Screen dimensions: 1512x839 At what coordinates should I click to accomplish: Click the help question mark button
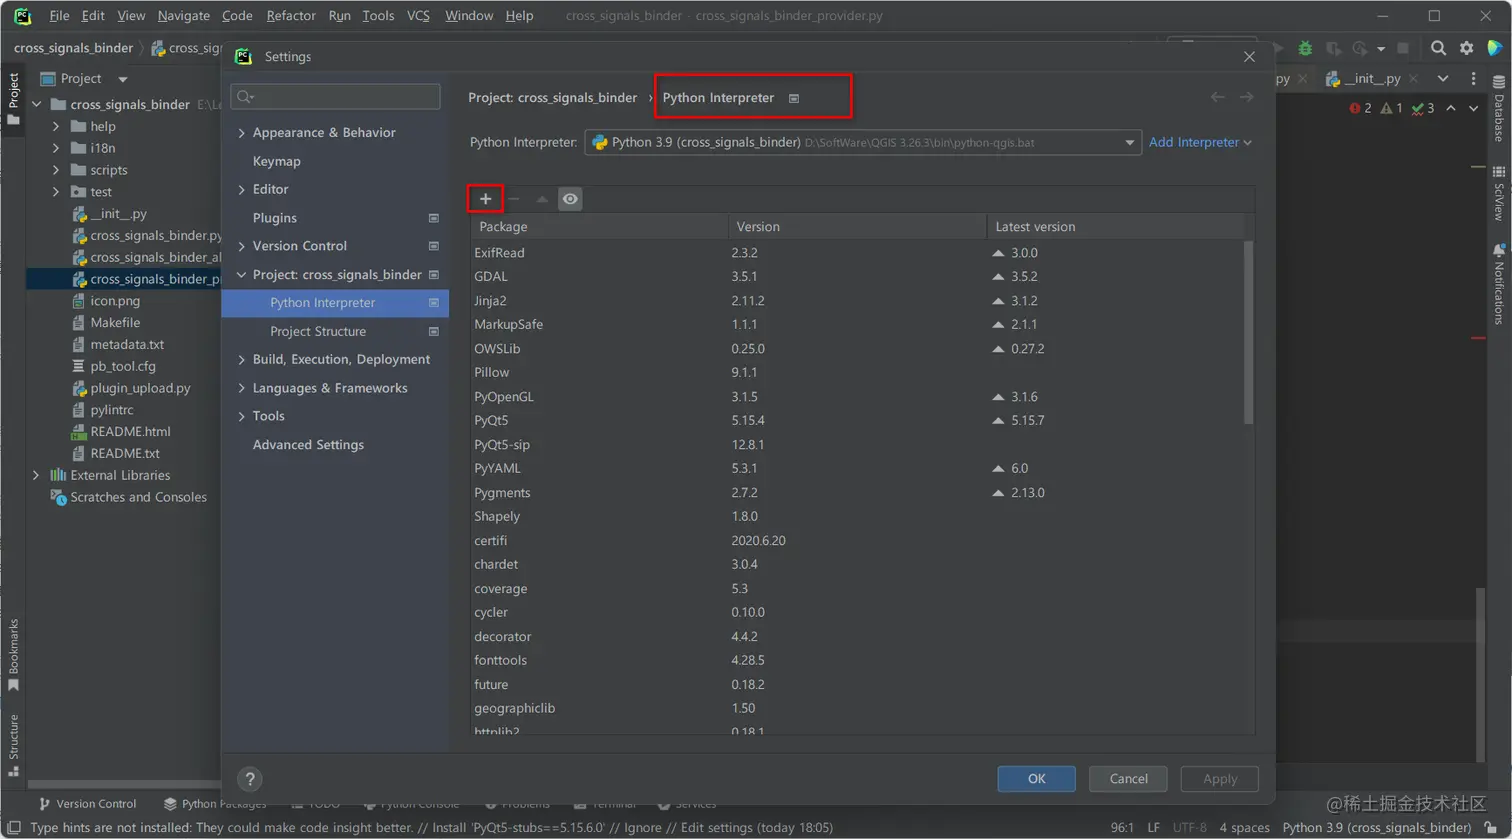tap(250, 779)
